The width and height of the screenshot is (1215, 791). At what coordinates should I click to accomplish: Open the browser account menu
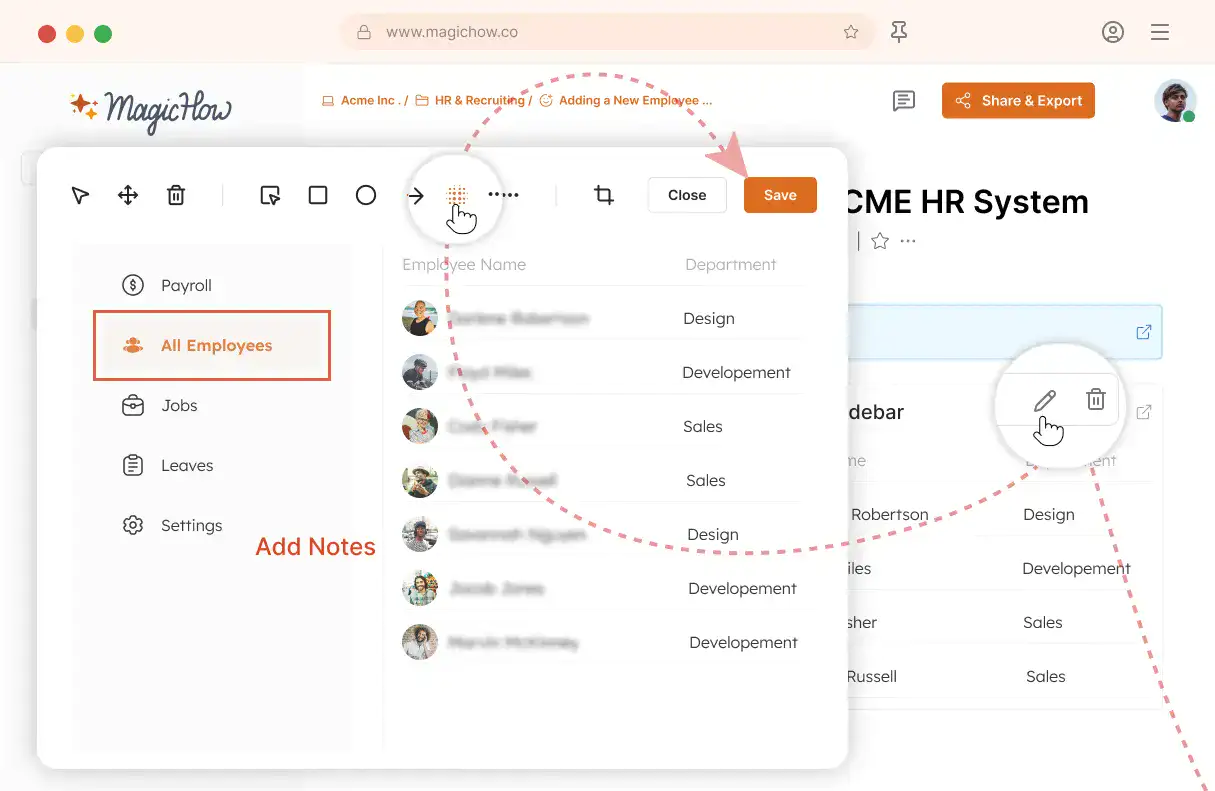click(x=1113, y=31)
